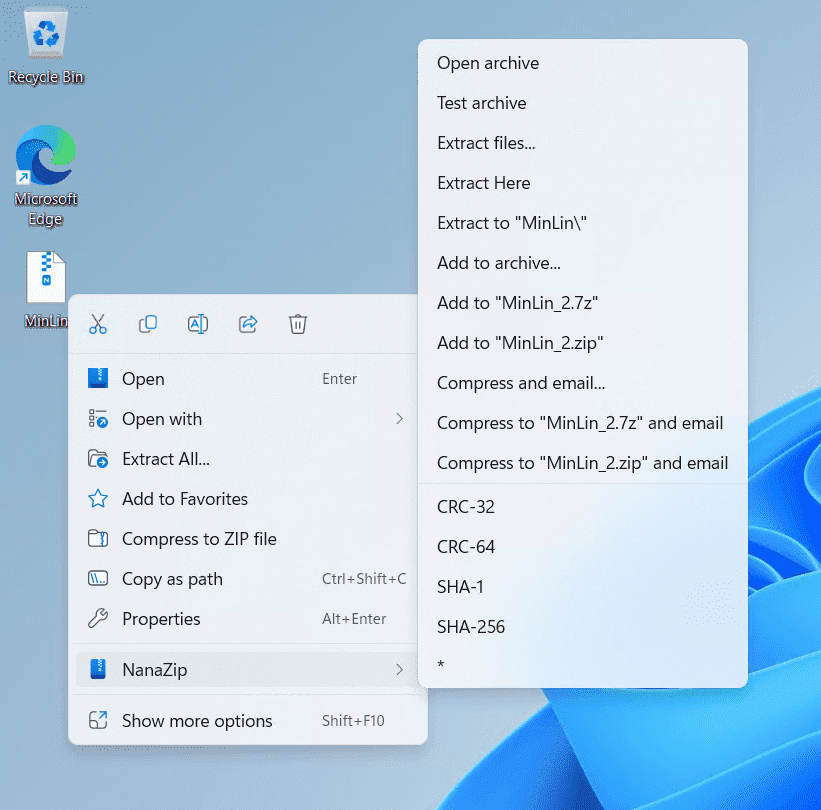821x810 pixels.
Task: Click the Copy icon in context menu
Action: [148, 324]
